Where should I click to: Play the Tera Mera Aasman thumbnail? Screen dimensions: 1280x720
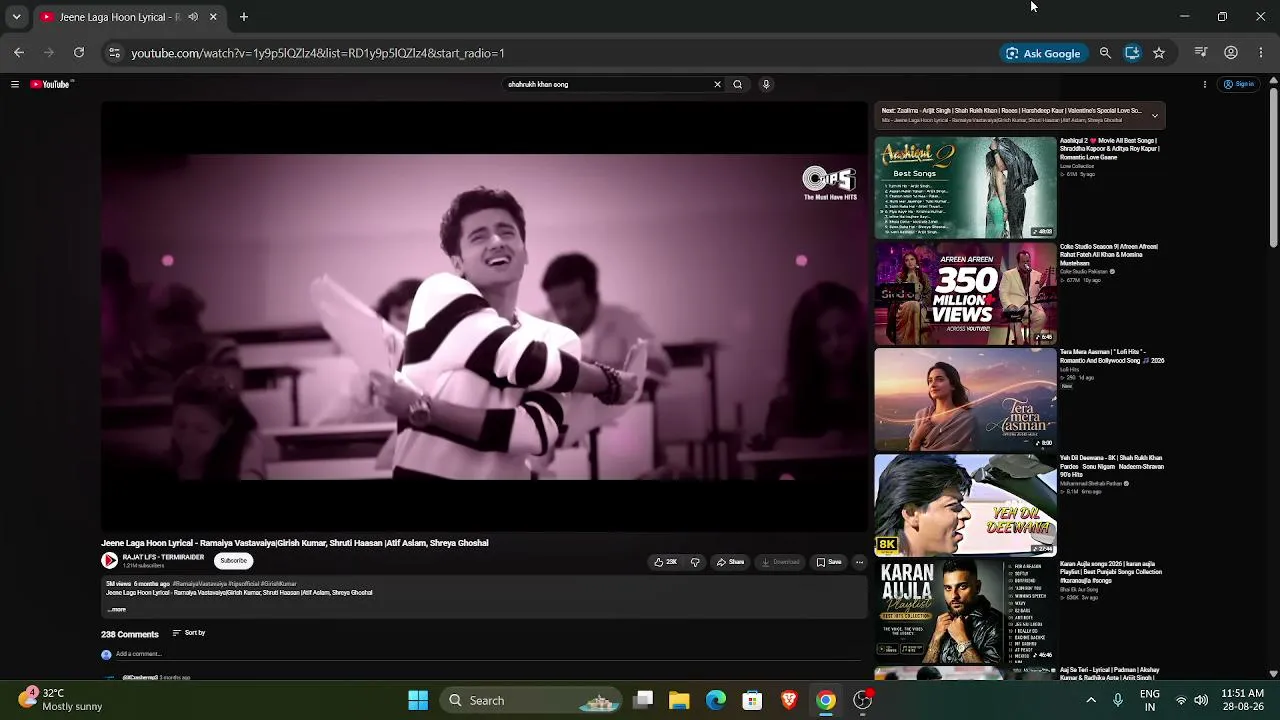pos(965,400)
